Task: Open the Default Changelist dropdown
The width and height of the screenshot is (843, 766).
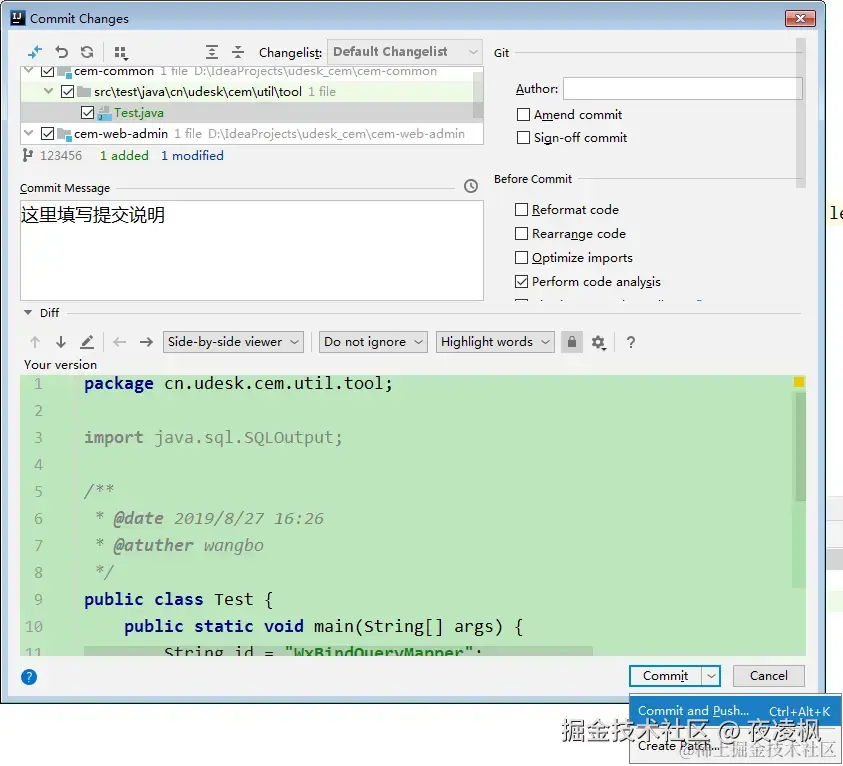Action: click(x=405, y=52)
